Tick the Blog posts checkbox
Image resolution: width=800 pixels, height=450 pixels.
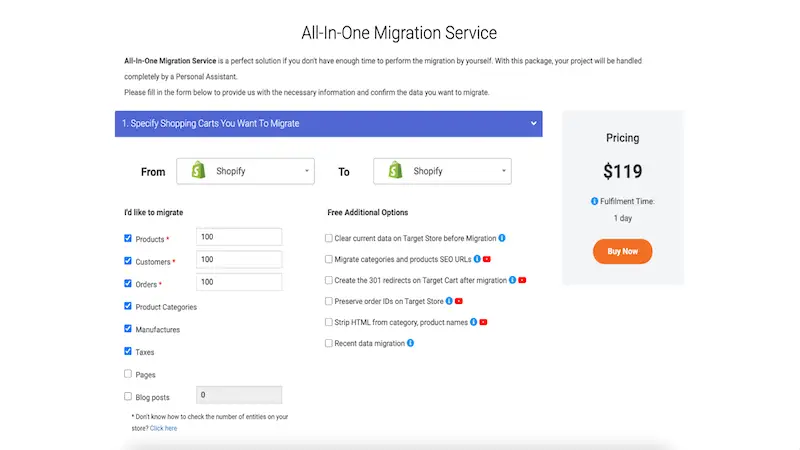128,396
